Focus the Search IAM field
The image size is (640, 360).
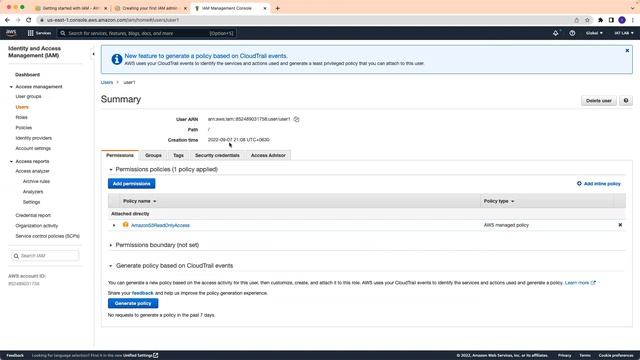pyautogui.click(x=45, y=256)
